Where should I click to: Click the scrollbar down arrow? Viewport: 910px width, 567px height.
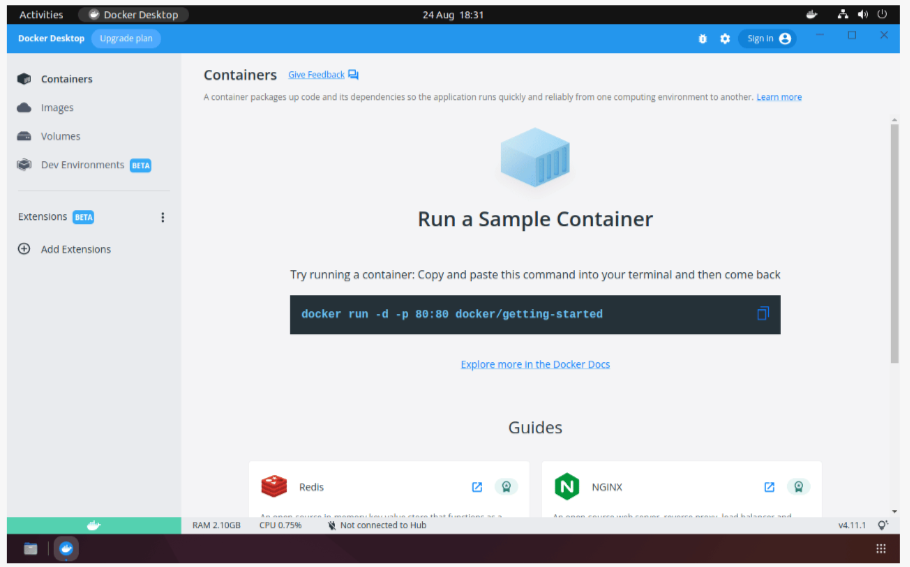pyautogui.click(x=894, y=511)
